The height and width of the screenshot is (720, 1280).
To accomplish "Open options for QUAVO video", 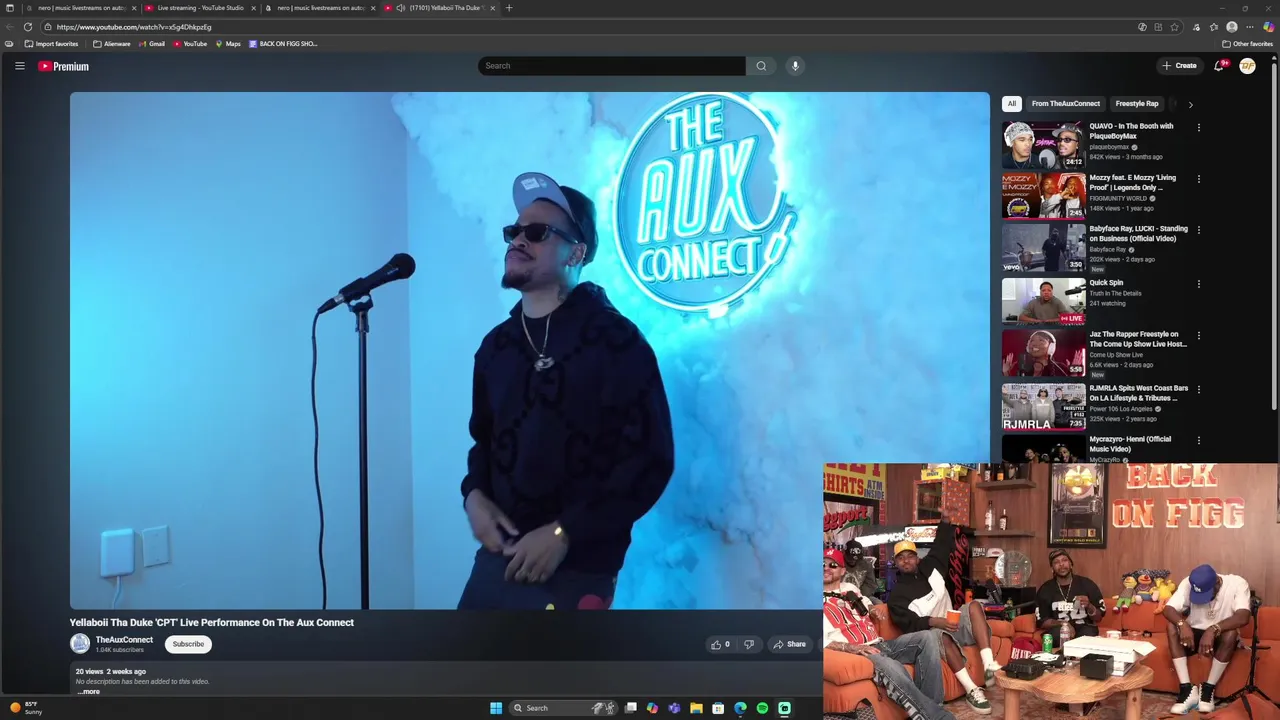I will tap(1198, 128).
